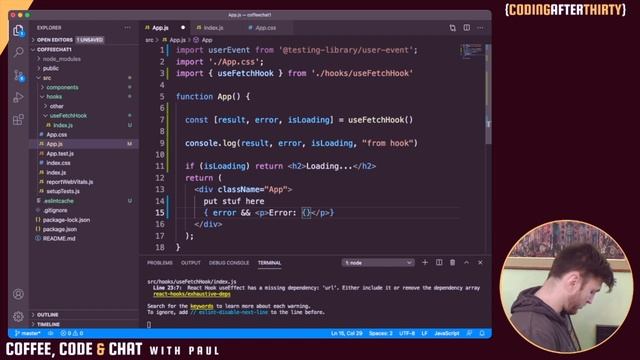Switch to the App.css editor tab
The width and height of the screenshot is (640, 360).
pyautogui.click(x=265, y=28)
